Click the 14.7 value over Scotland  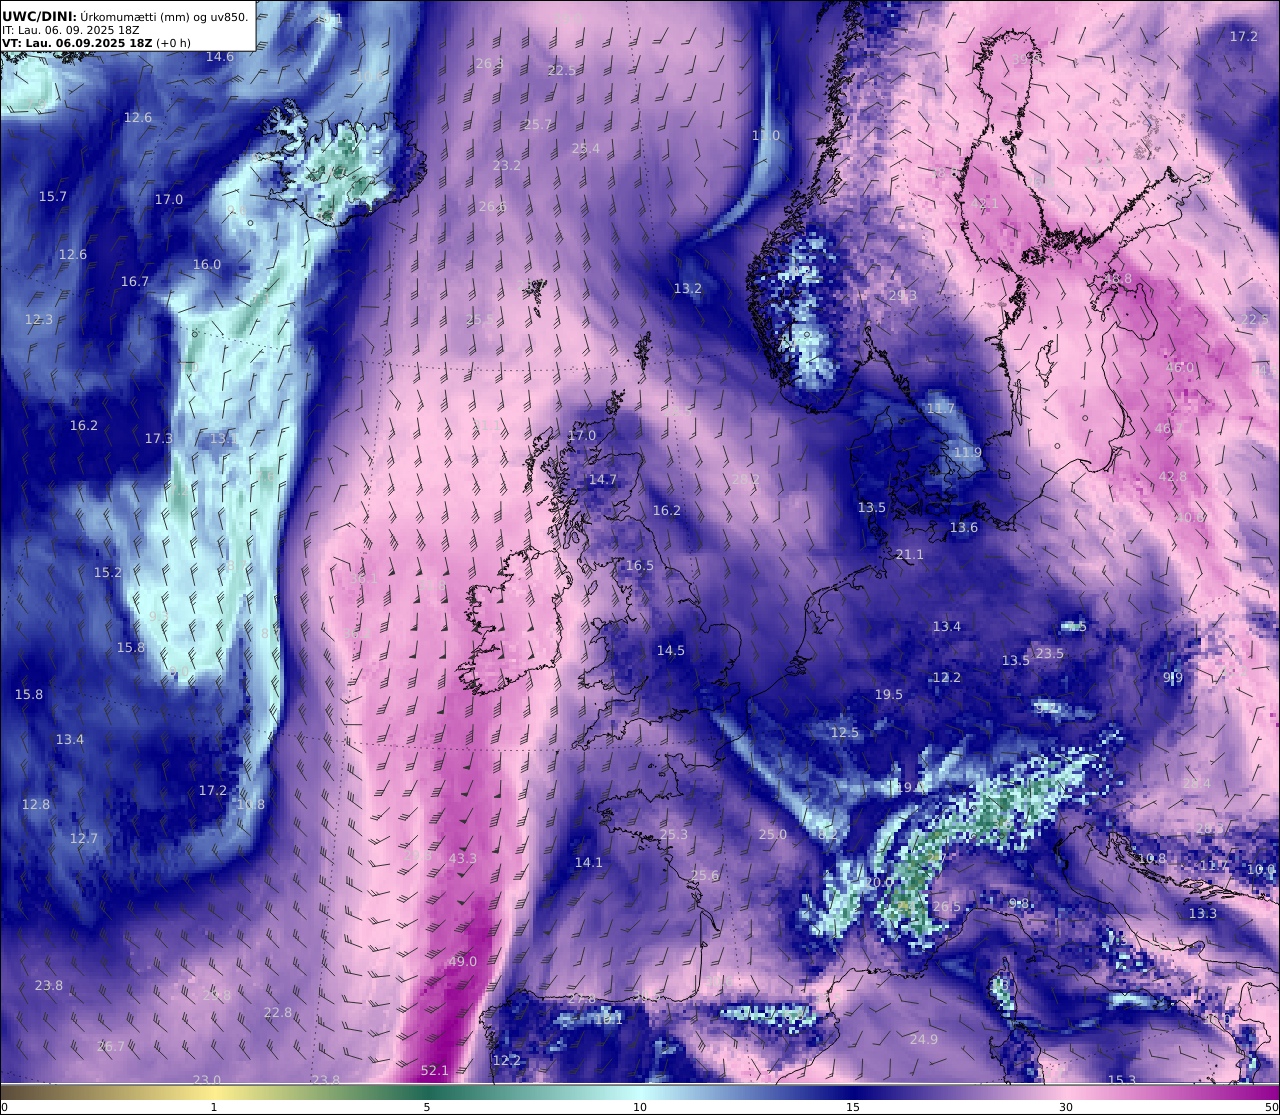(x=603, y=479)
